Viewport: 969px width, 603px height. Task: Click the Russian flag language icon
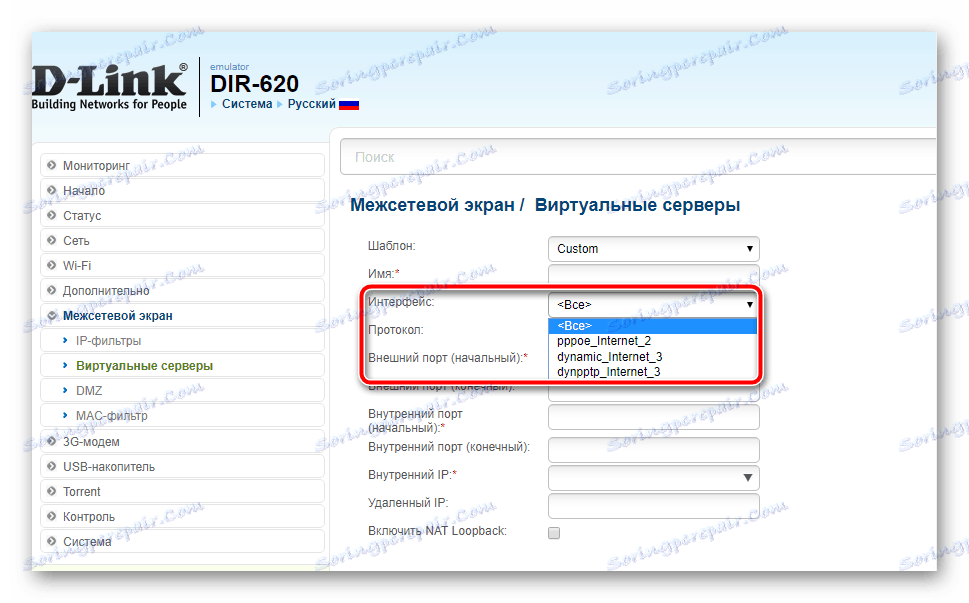pyautogui.click(x=349, y=103)
